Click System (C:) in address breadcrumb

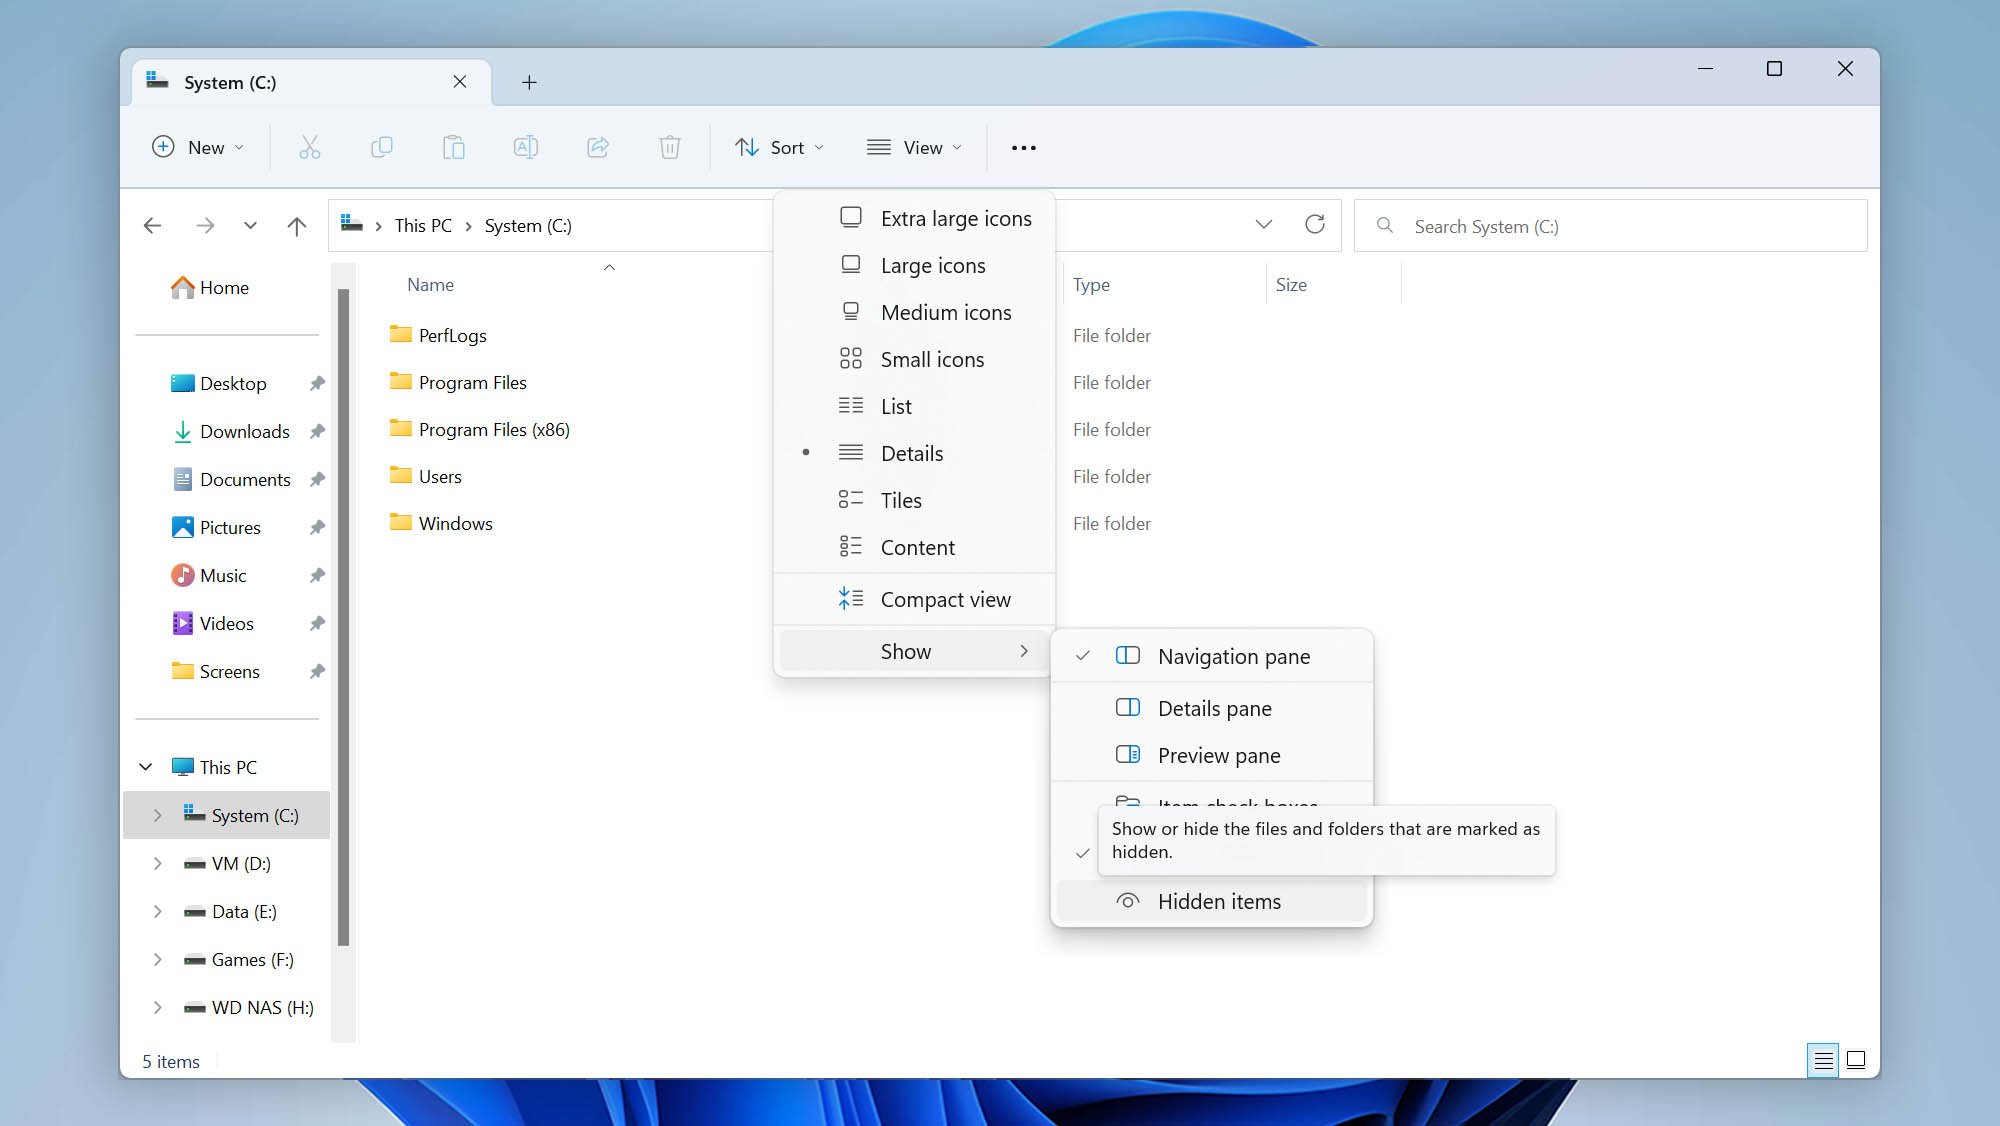coord(528,226)
